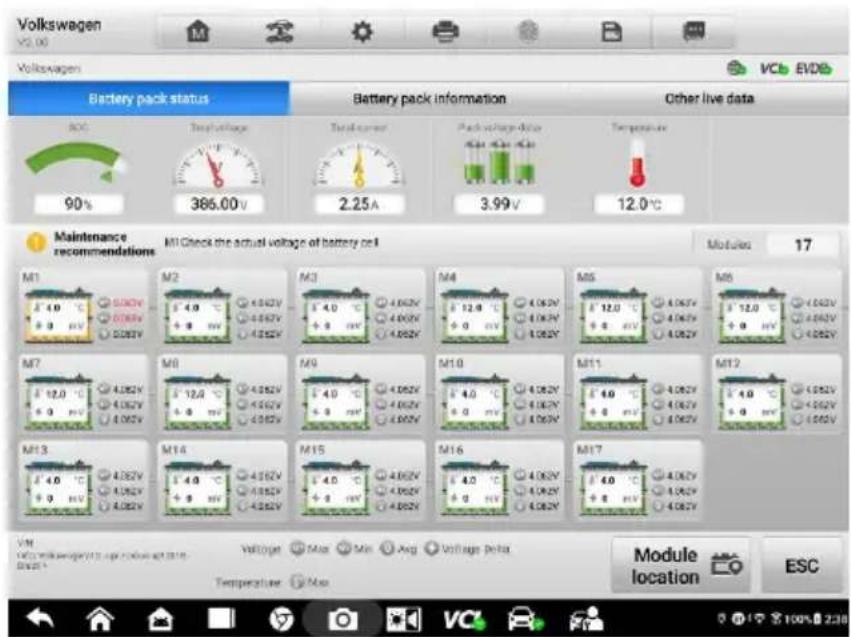Viewport: 851px width, 637px height.
Task: Open battery module M16 card
Action: tap(500, 481)
